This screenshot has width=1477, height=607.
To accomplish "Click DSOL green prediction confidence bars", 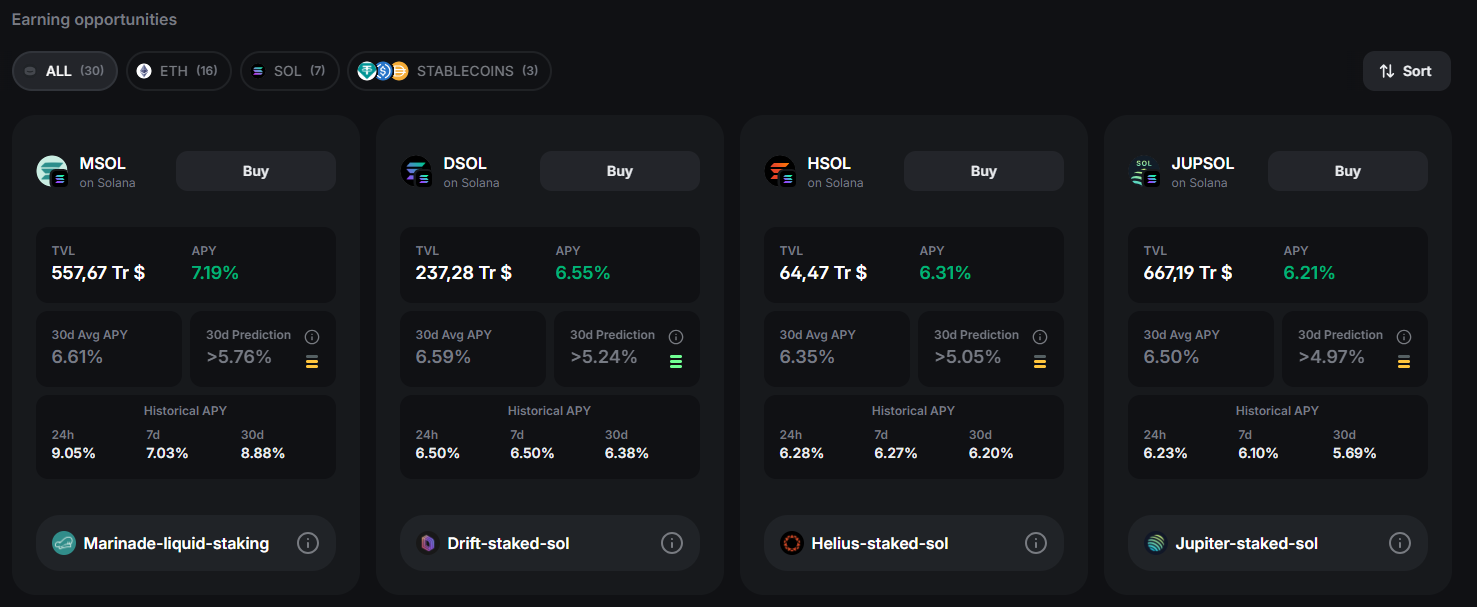I will tap(676, 361).
